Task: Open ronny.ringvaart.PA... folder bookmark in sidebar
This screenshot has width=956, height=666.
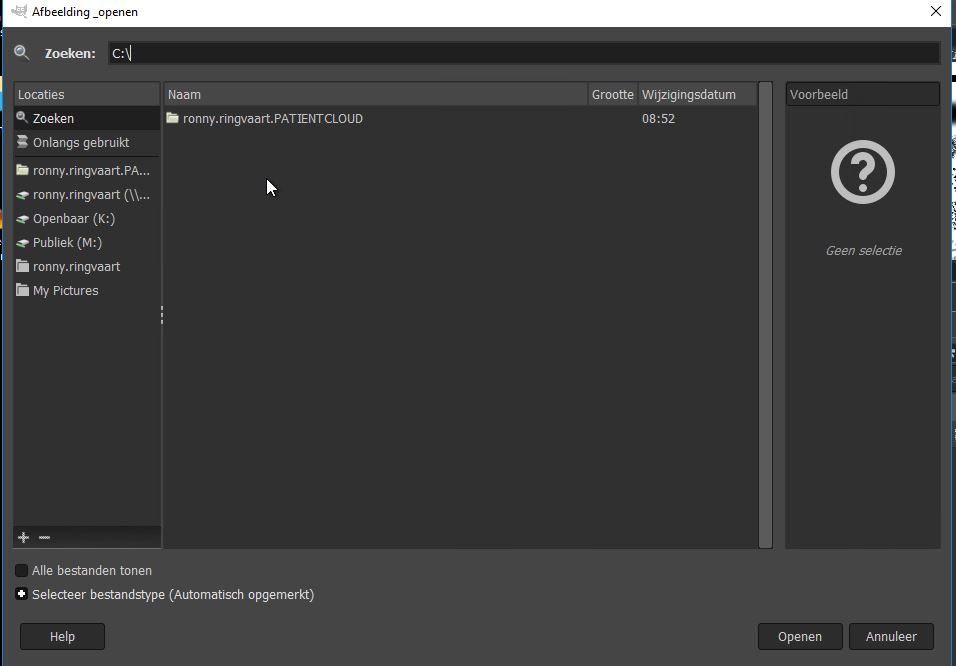Action: [90, 170]
